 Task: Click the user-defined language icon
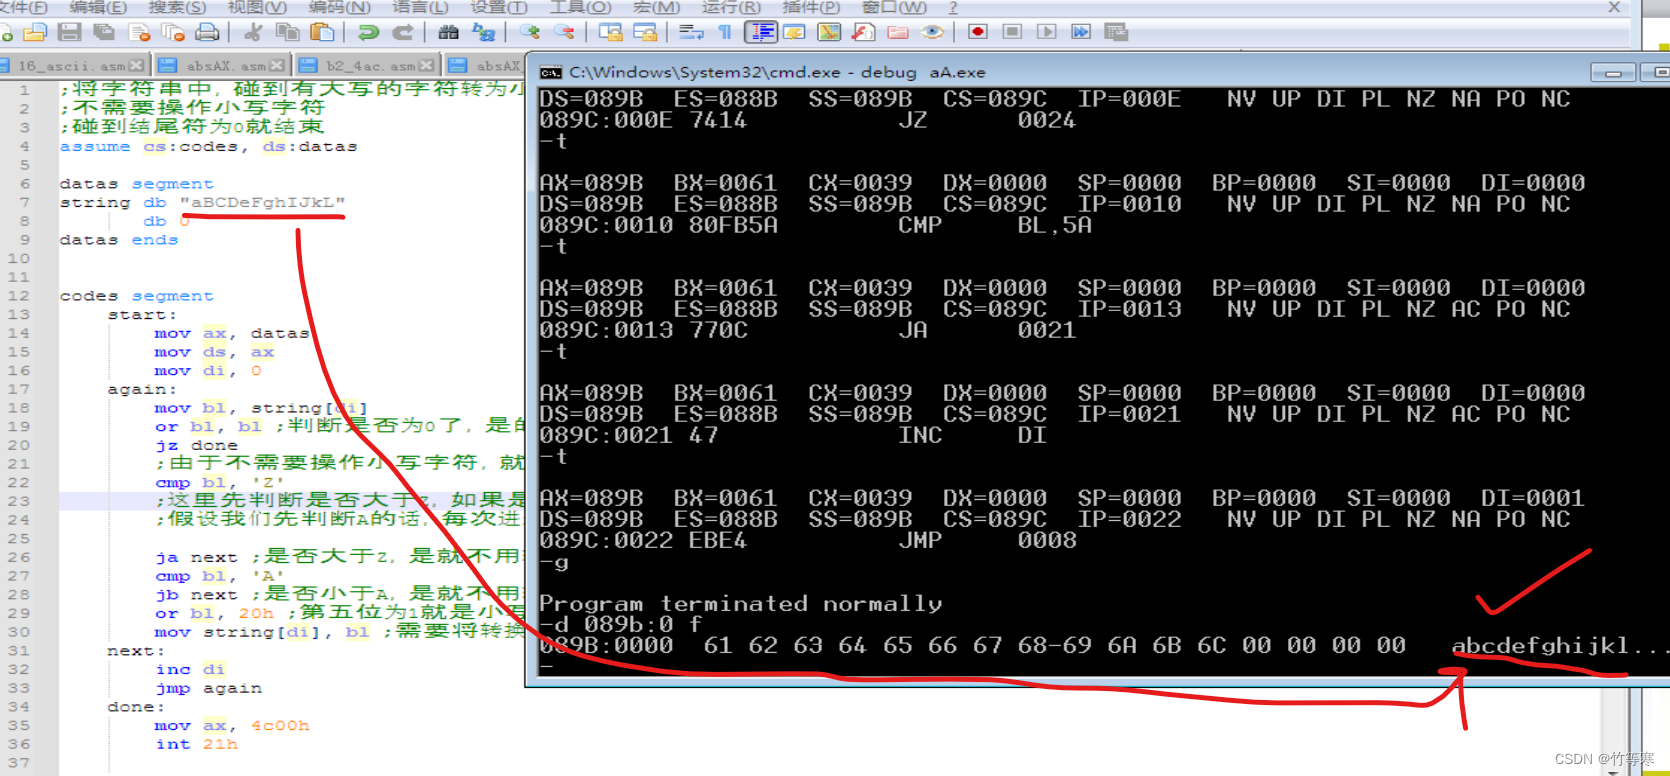[x=795, y=33]
